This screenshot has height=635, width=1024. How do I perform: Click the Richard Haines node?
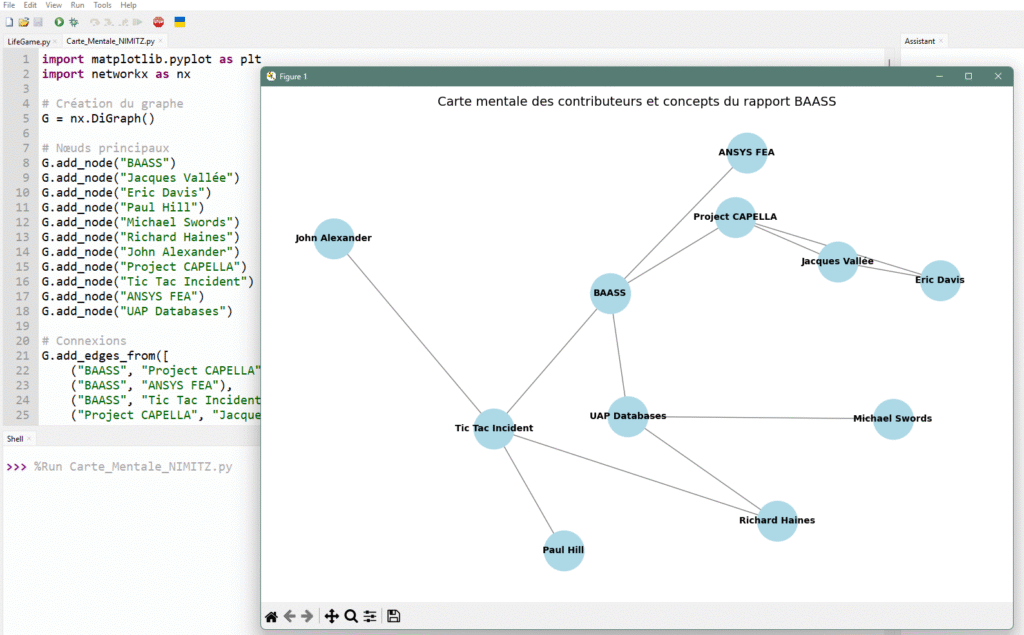coord(777,521)
